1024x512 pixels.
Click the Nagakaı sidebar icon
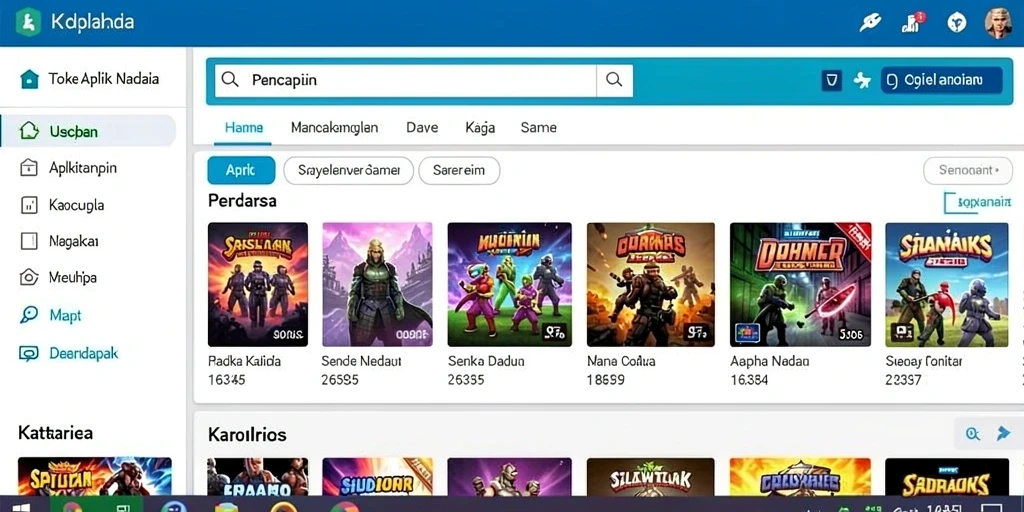click(x=29, y=242)
